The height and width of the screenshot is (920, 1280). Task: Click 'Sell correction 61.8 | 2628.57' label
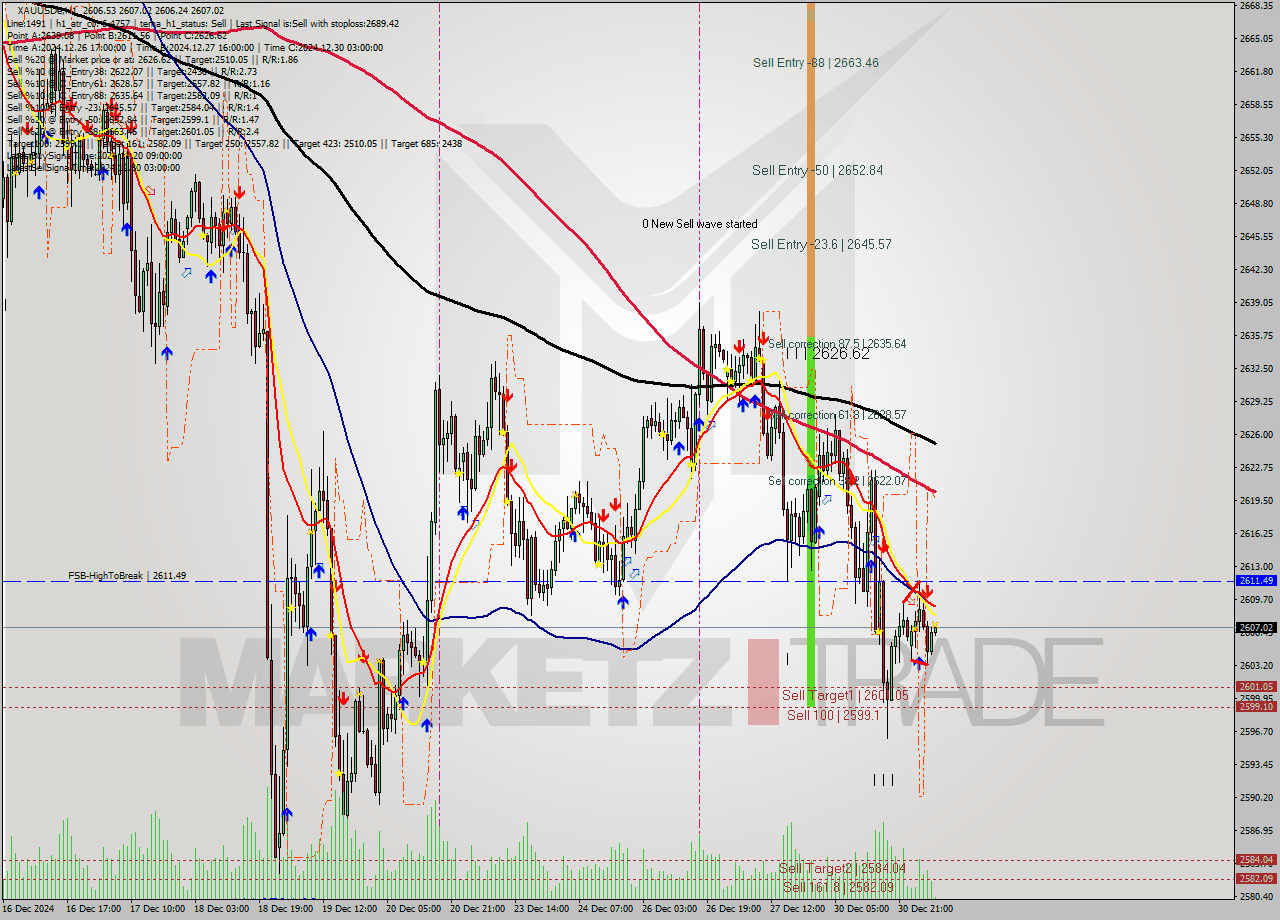click(837, 415)
